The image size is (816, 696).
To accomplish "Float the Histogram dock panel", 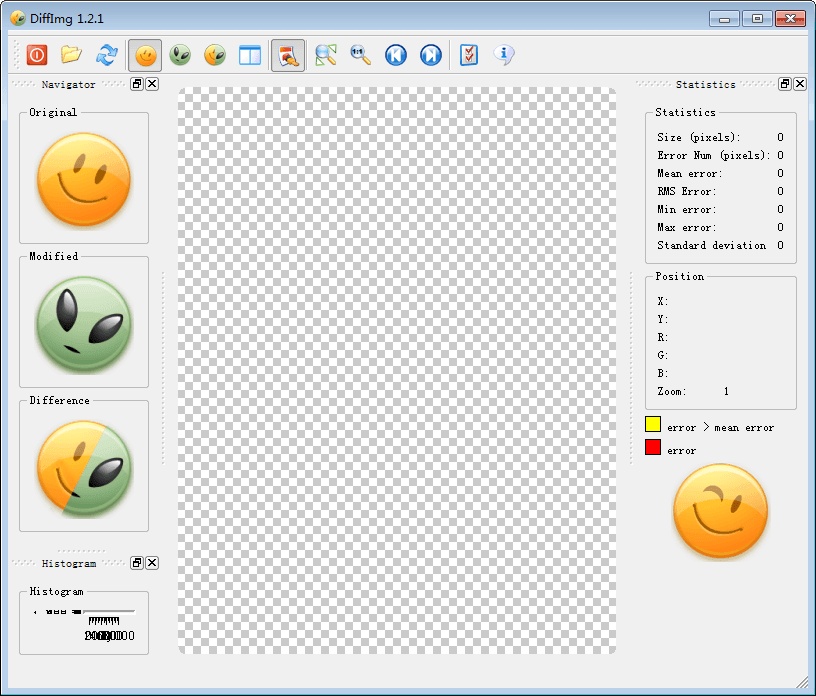I will [137, 563].
